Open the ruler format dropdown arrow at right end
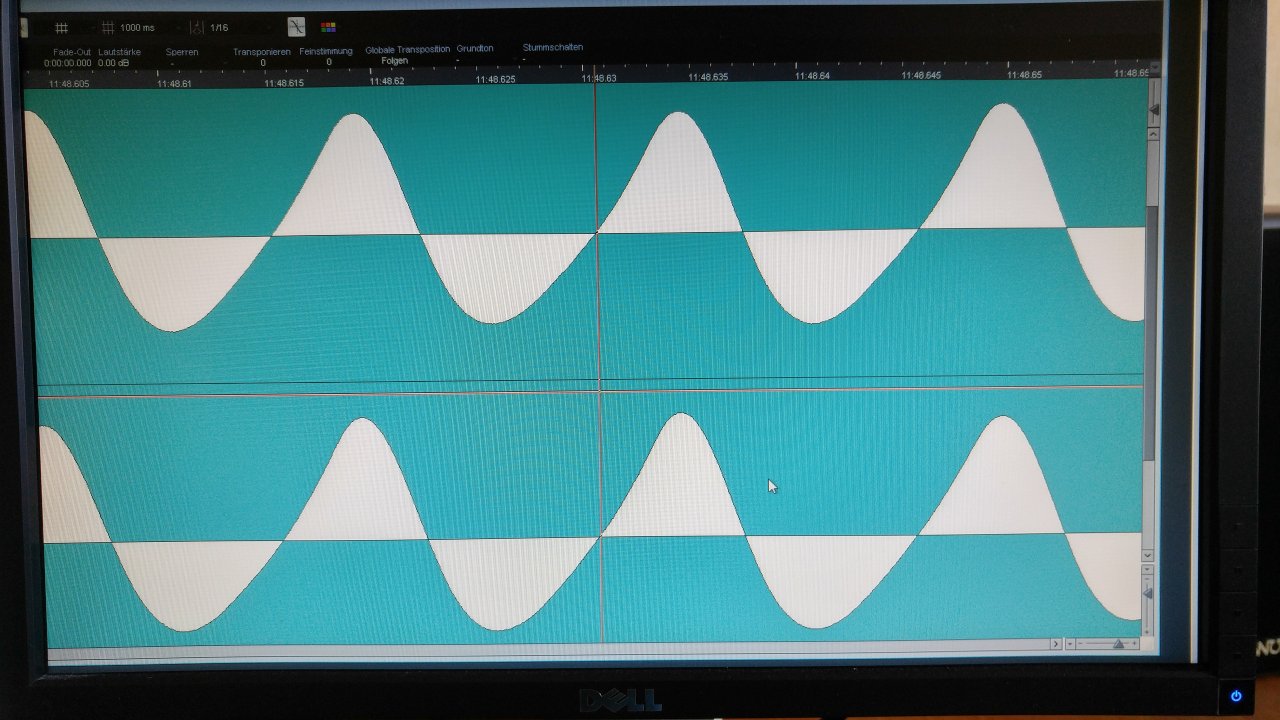 pos(1154,69)
